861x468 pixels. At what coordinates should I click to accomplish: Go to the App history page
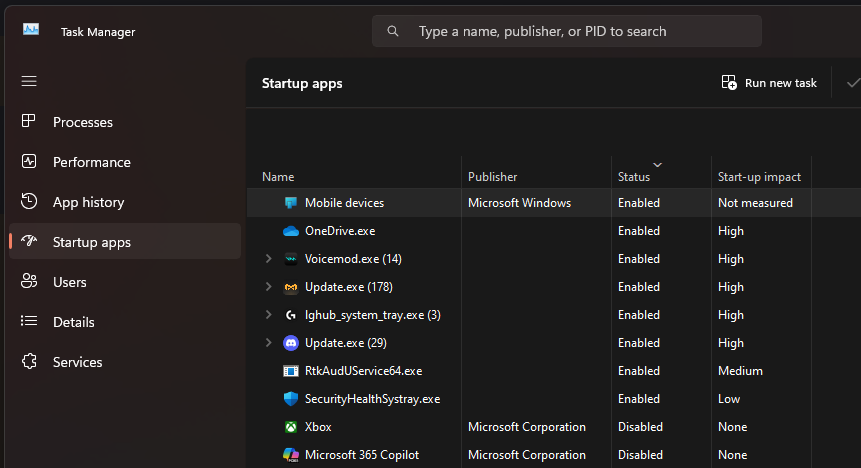pos(88,202)
